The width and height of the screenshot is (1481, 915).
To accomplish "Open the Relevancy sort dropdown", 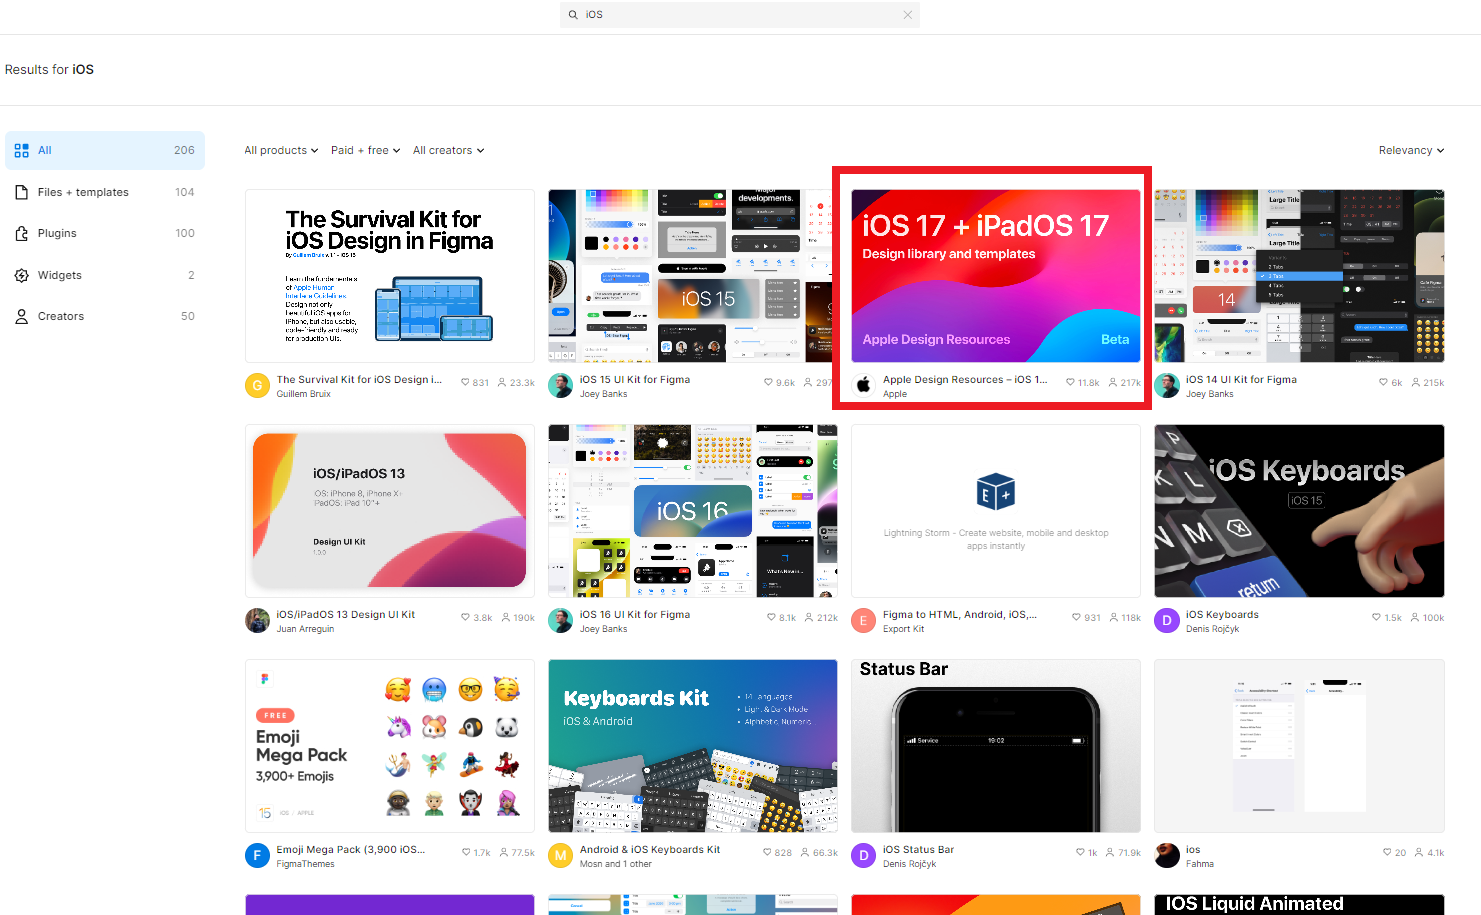I will [x=1411, y=150].
